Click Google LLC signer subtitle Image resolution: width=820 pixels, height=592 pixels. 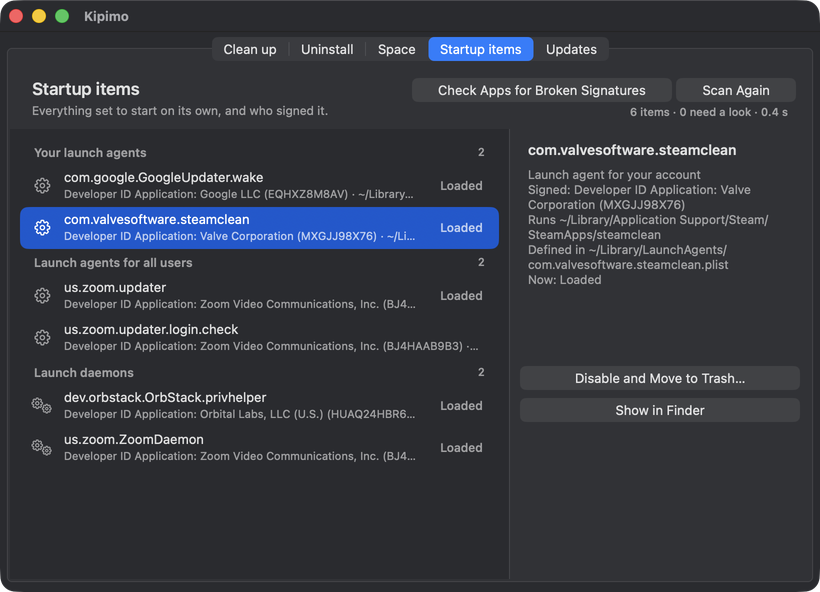(239, 194)
